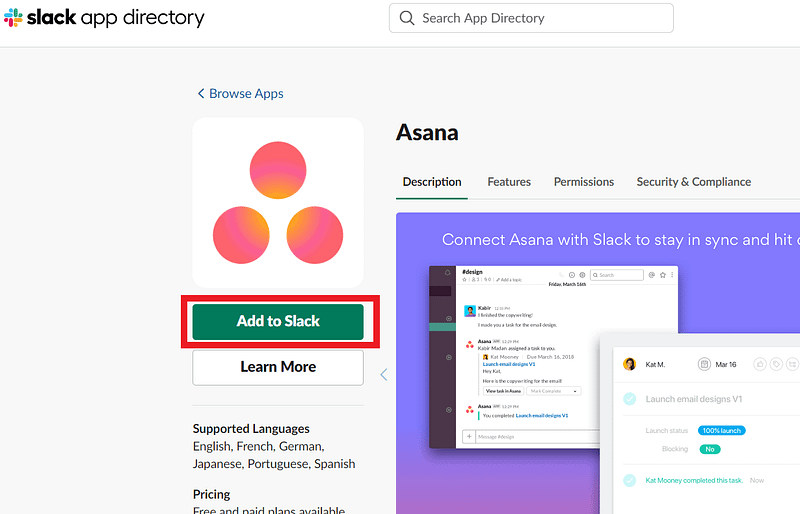Click the Learn More button
This screenshot has width=800, height=514.
[x=278, y=367]
